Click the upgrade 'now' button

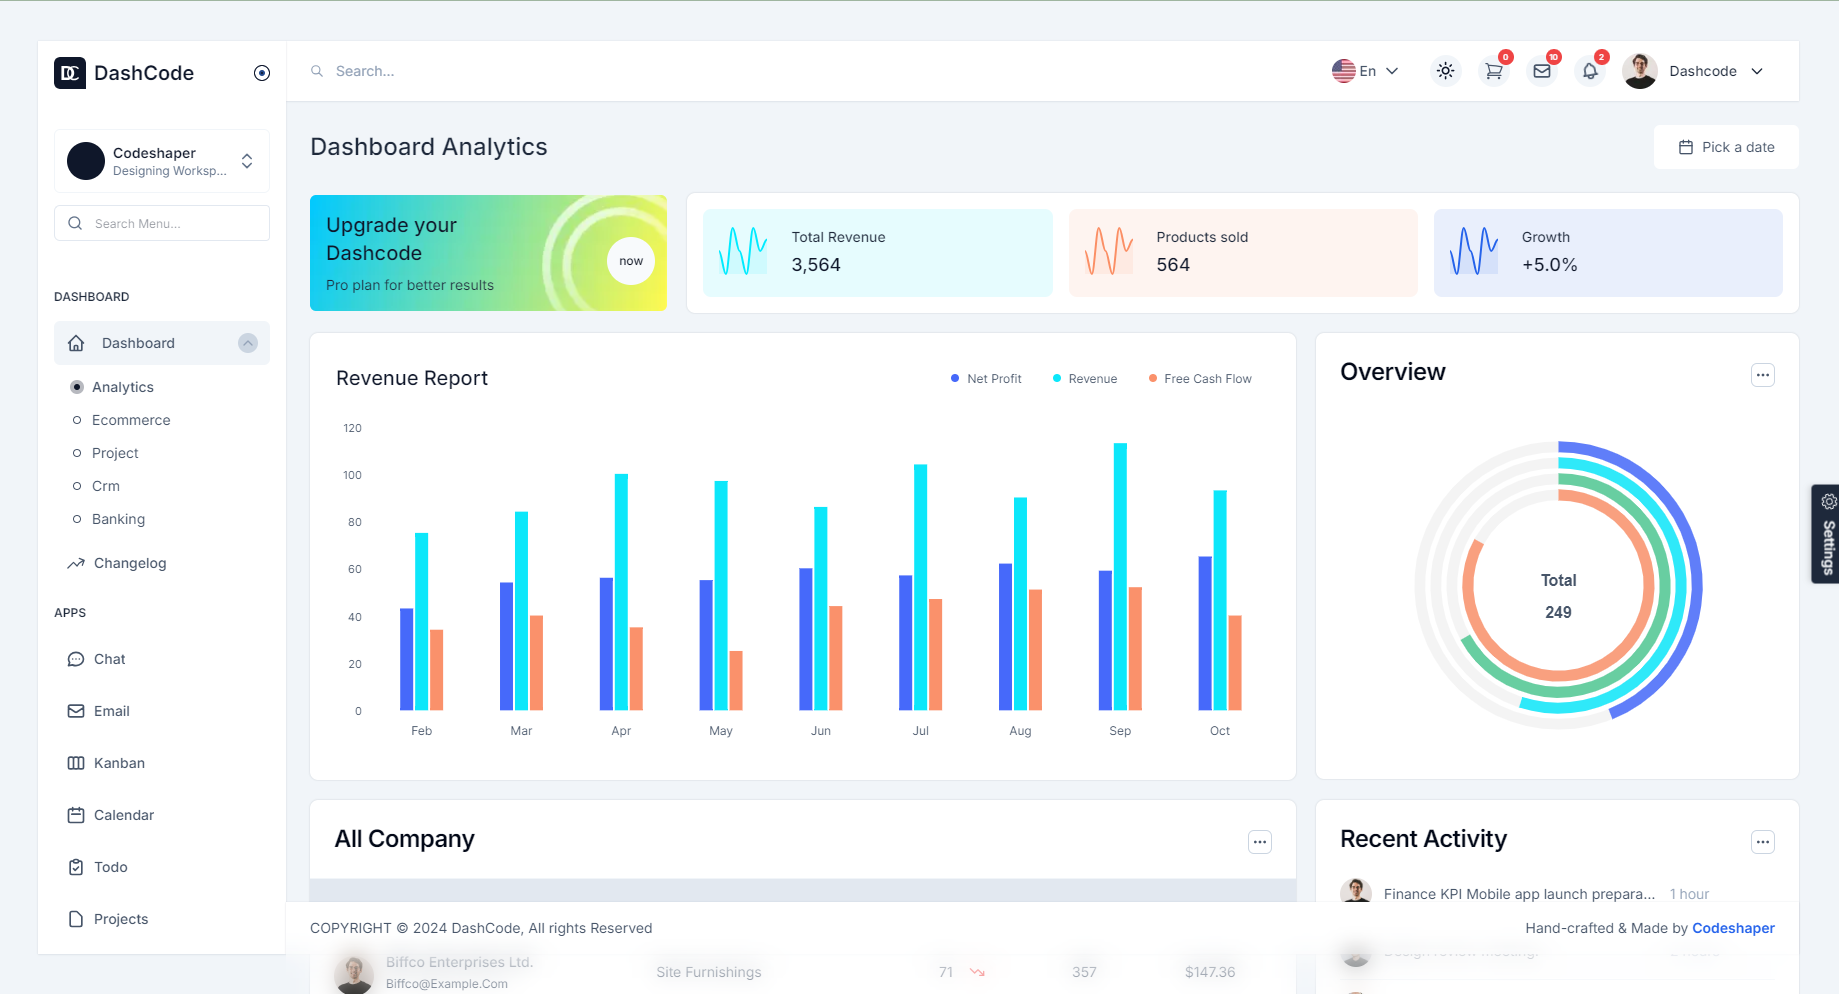click(631, 261)
